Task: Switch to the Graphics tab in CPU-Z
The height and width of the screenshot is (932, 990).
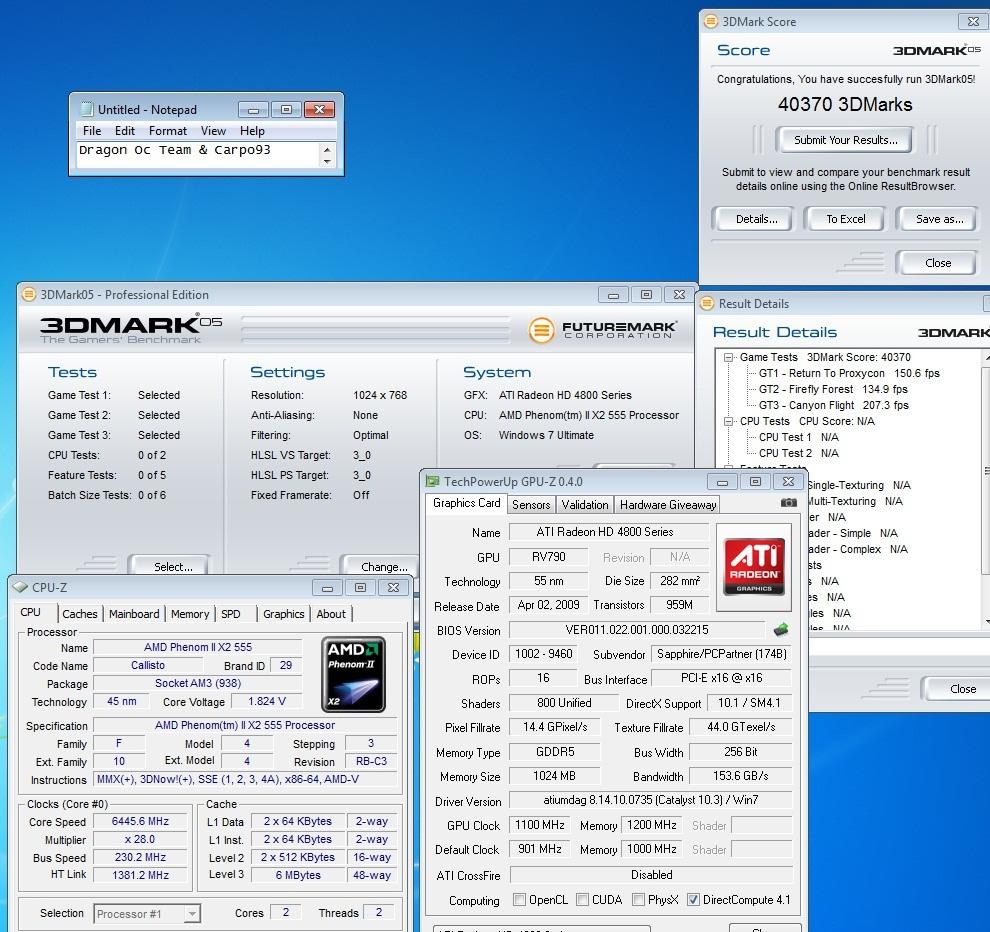Action: click(283, 614)
